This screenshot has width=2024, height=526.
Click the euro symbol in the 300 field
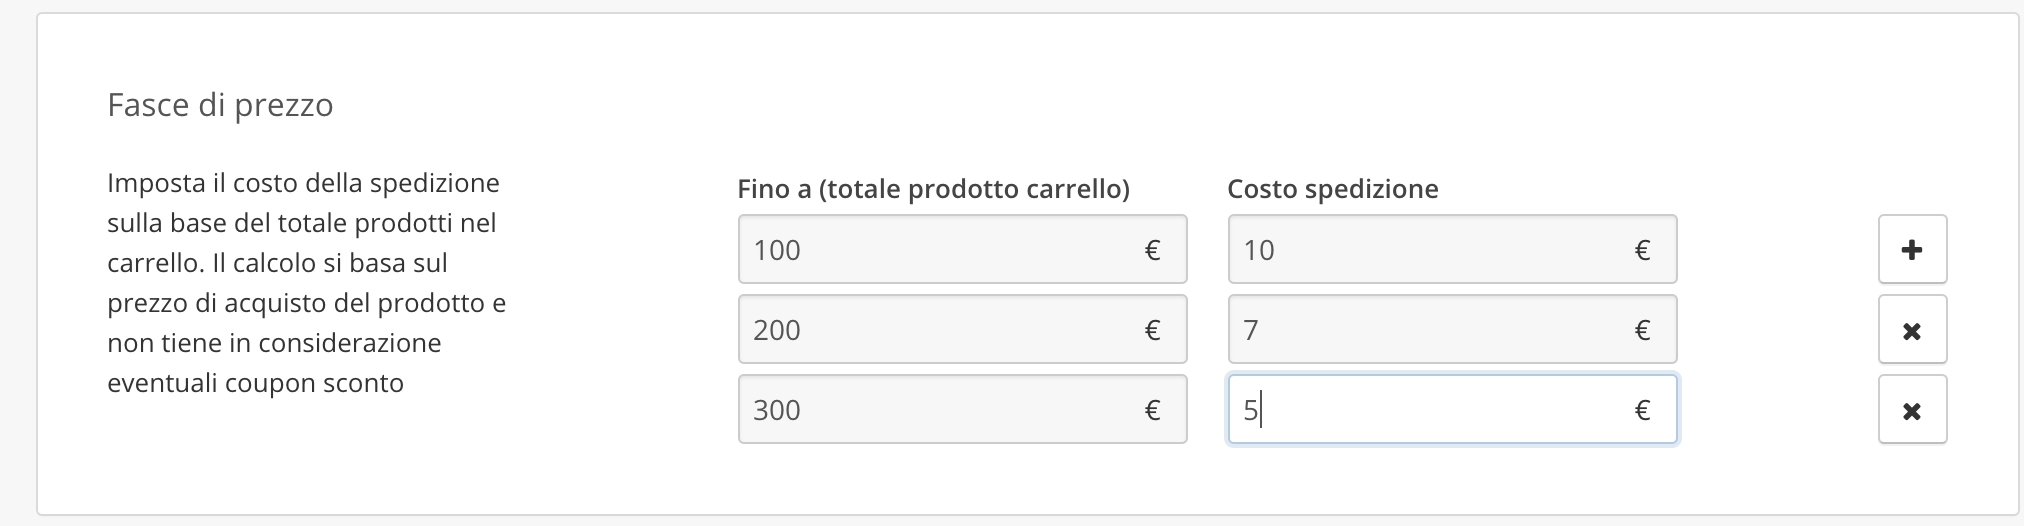click(1152, 410)
